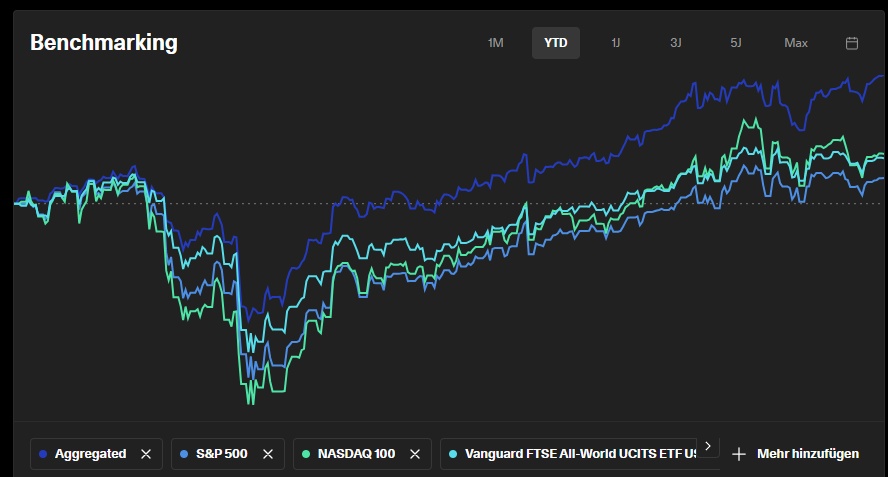Display the Max time range
Viewport: 888px width, 477px height.
point(796,43)
